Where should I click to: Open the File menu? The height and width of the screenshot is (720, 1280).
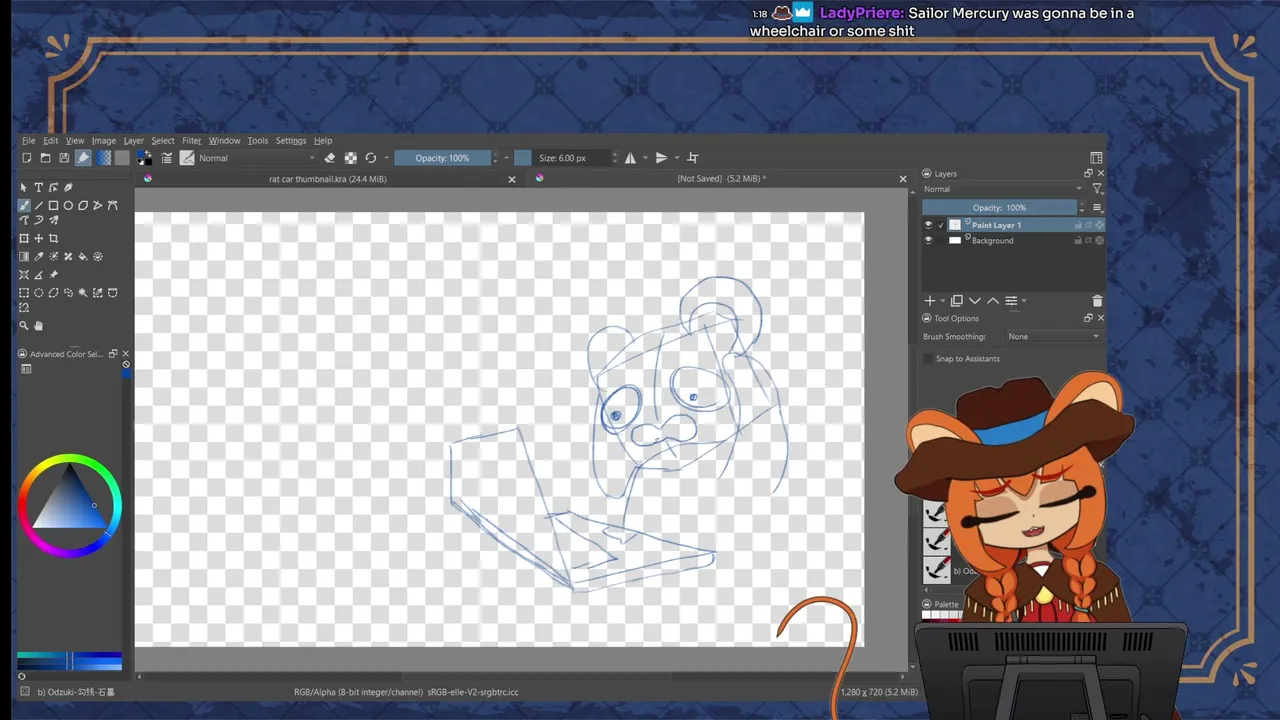tap(29, 141)
